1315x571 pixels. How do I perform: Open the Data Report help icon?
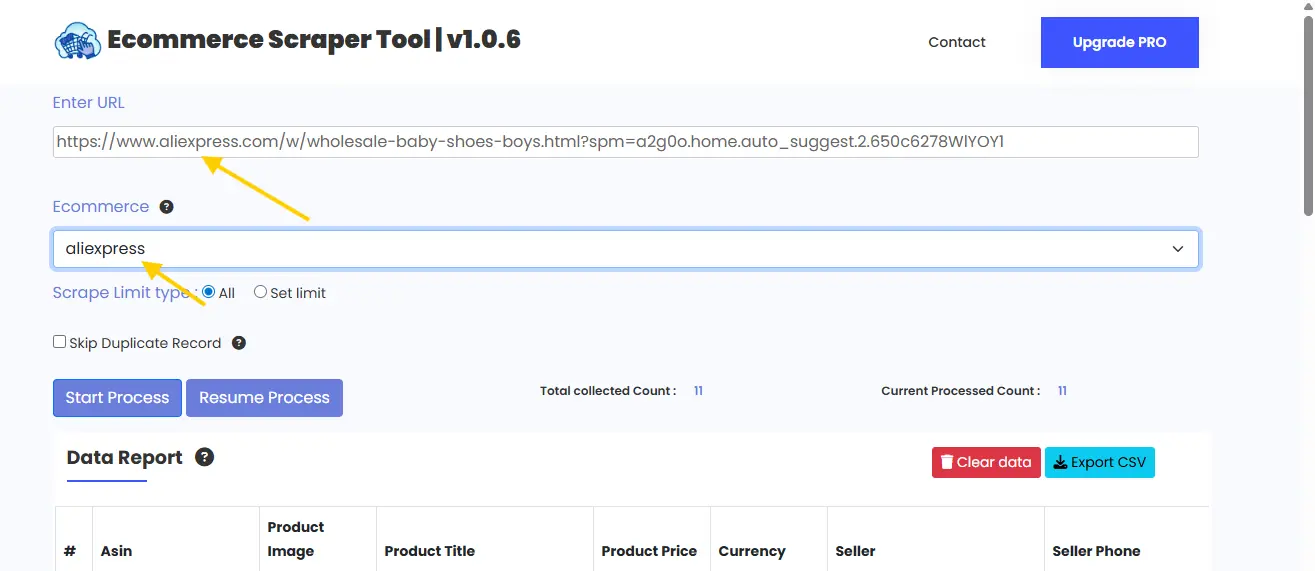[x=204, y=457]
